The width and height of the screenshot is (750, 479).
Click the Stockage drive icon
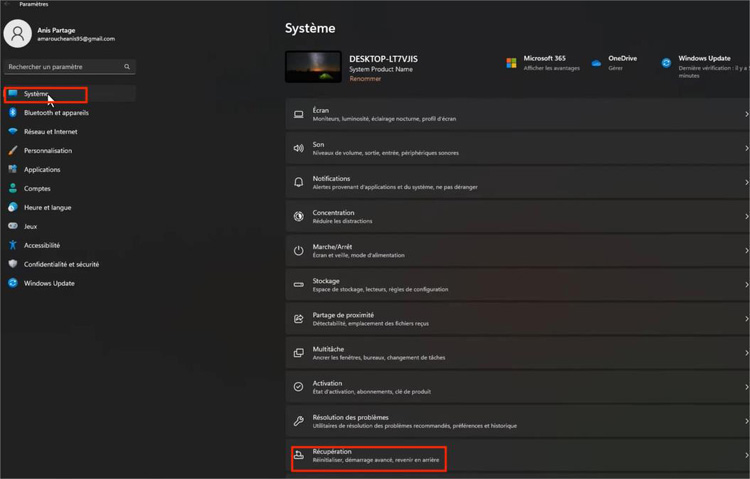298,285
